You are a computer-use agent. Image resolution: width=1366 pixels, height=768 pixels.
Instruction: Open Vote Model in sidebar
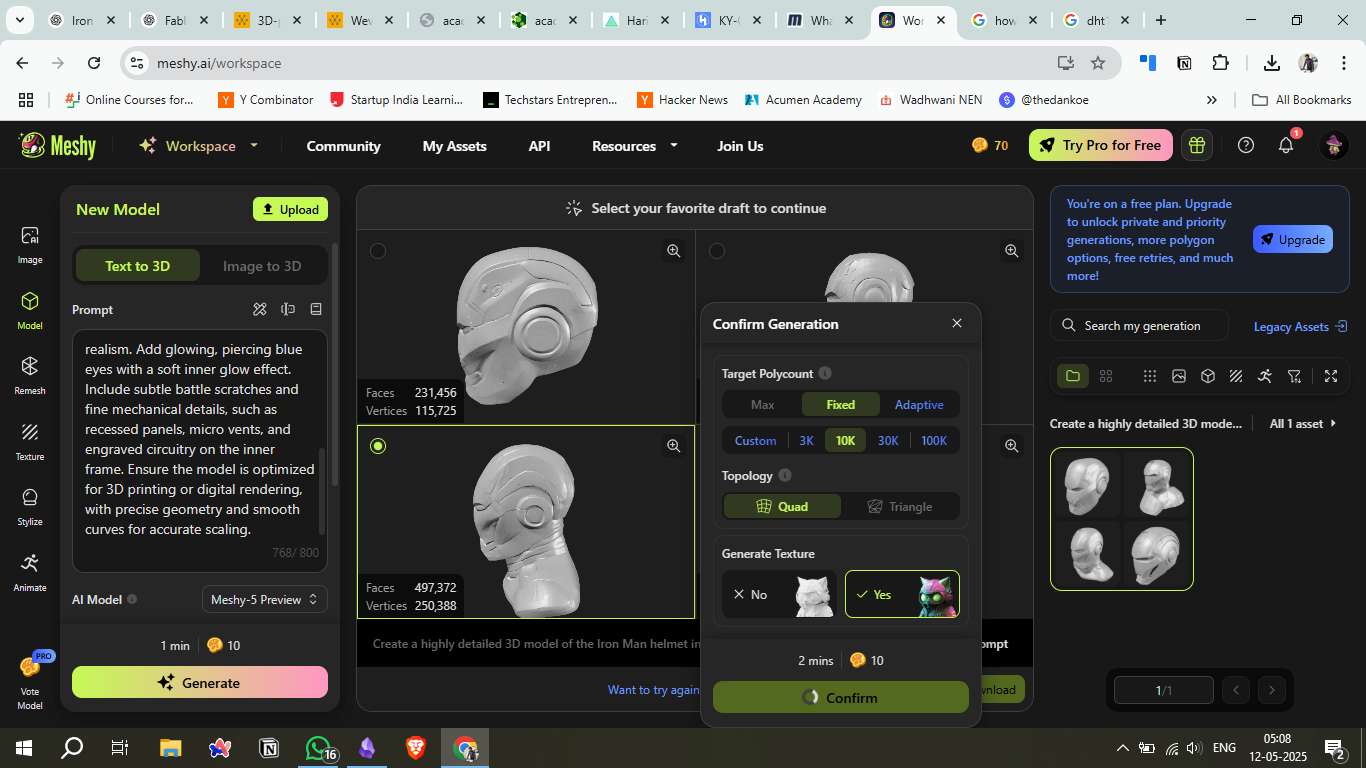[x=30, y=682]
